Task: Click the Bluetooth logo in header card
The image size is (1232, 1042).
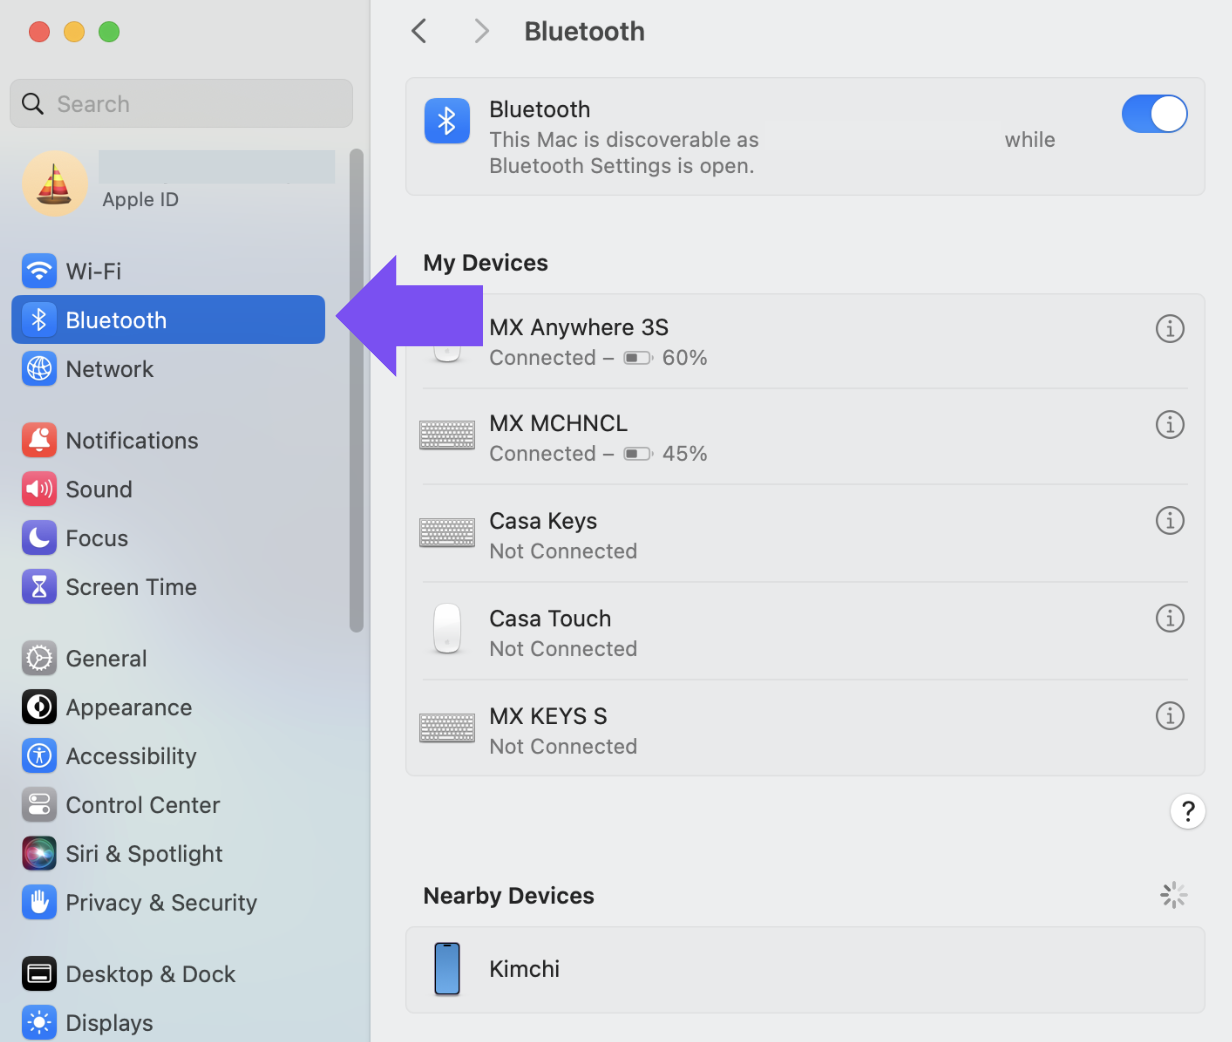Action: pos(447,121)
